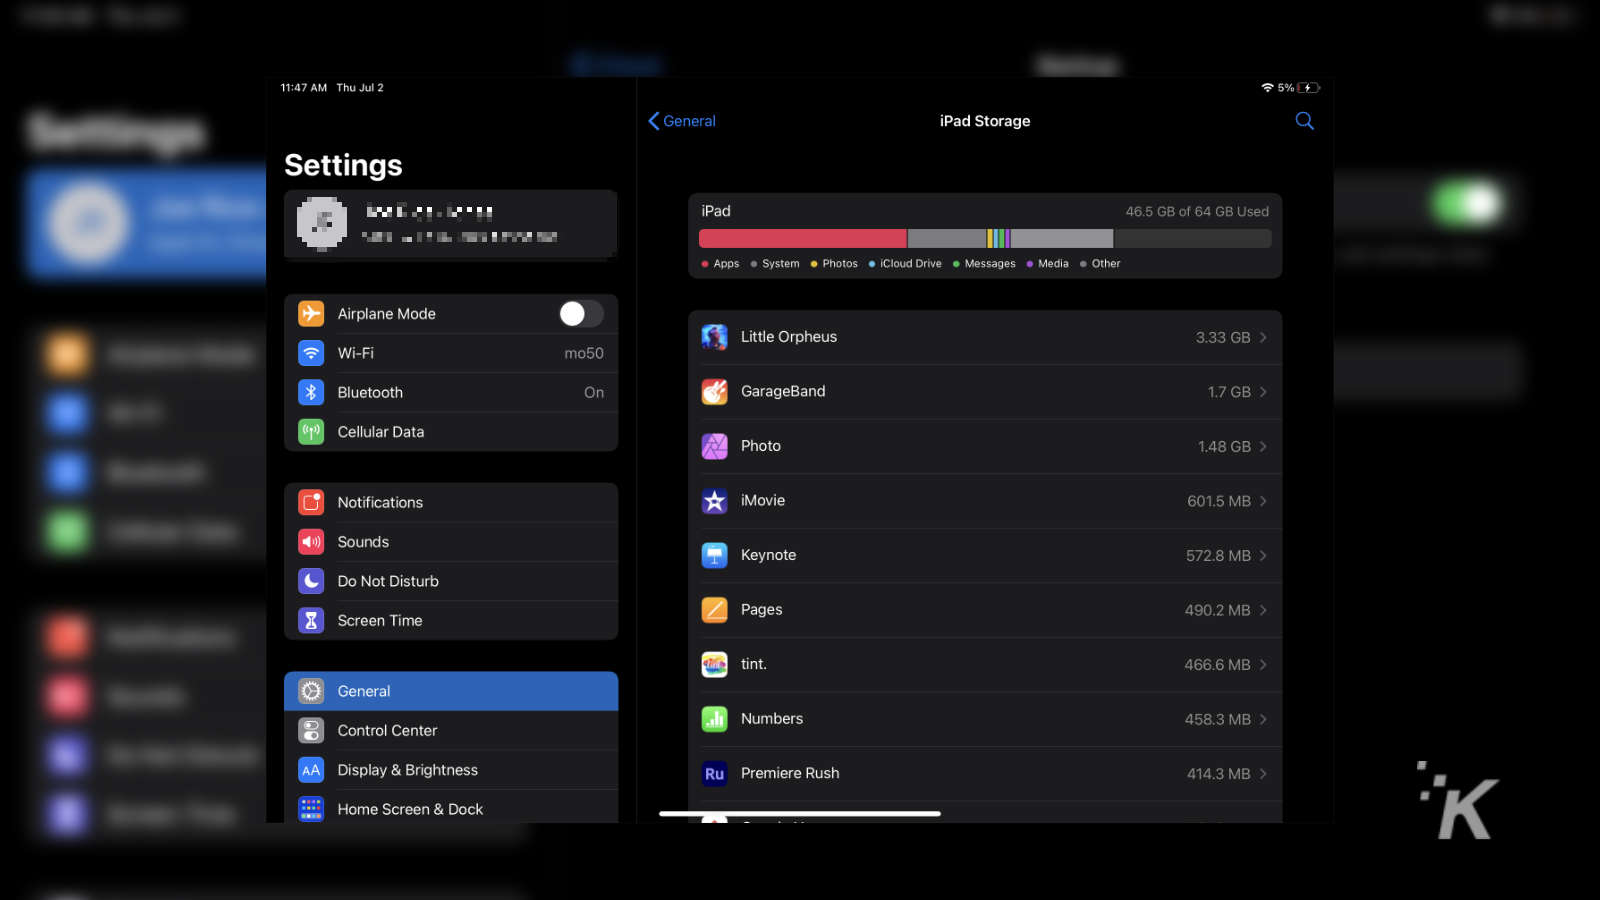Tap the Notifications icon
Image resolution: width=1600 pixels, height=900 pixels.
tap(311, 502)
